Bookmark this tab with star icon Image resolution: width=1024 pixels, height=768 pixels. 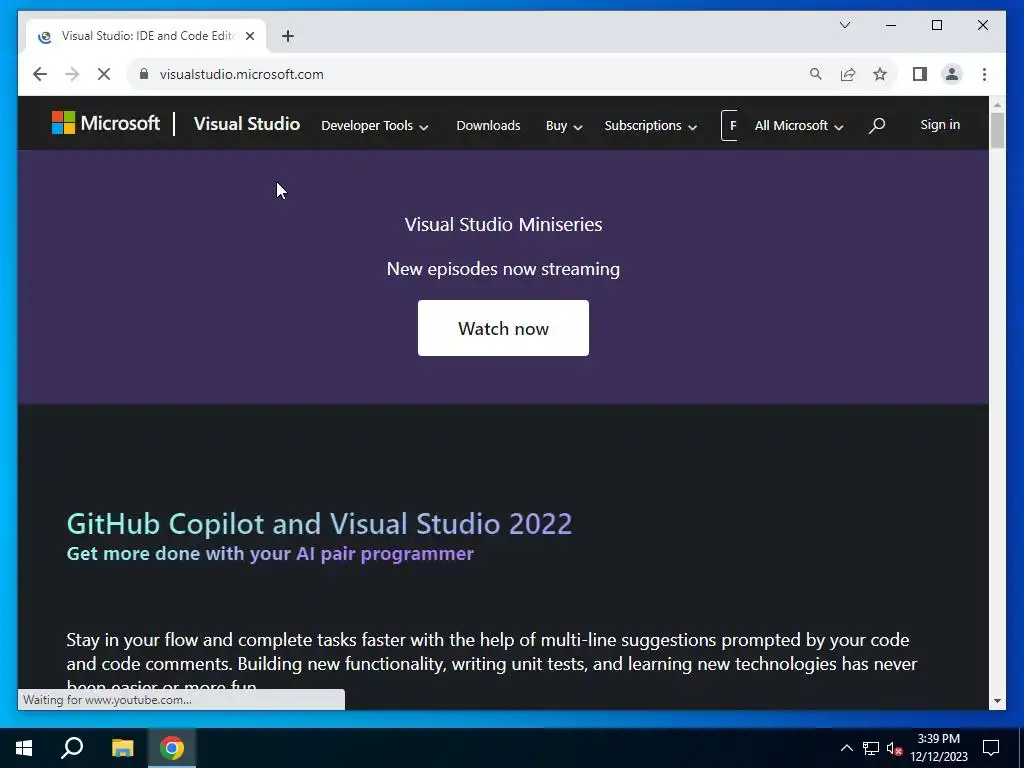coord(880,74)
